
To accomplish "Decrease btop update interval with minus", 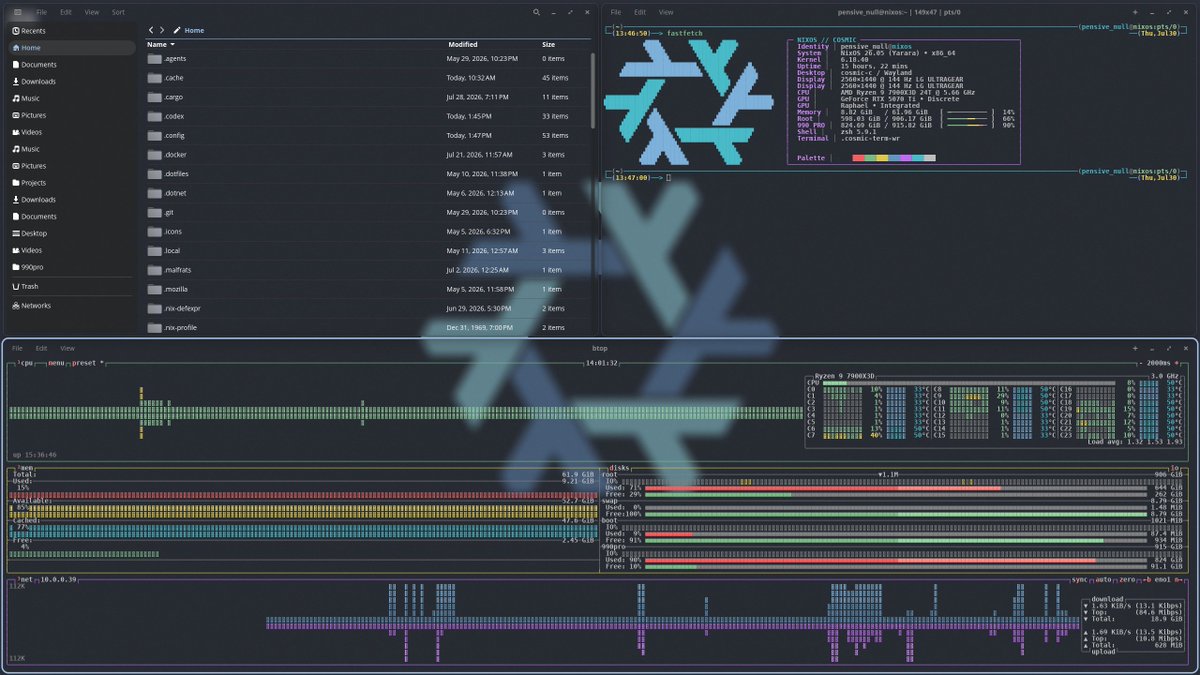I will 1142,363.
